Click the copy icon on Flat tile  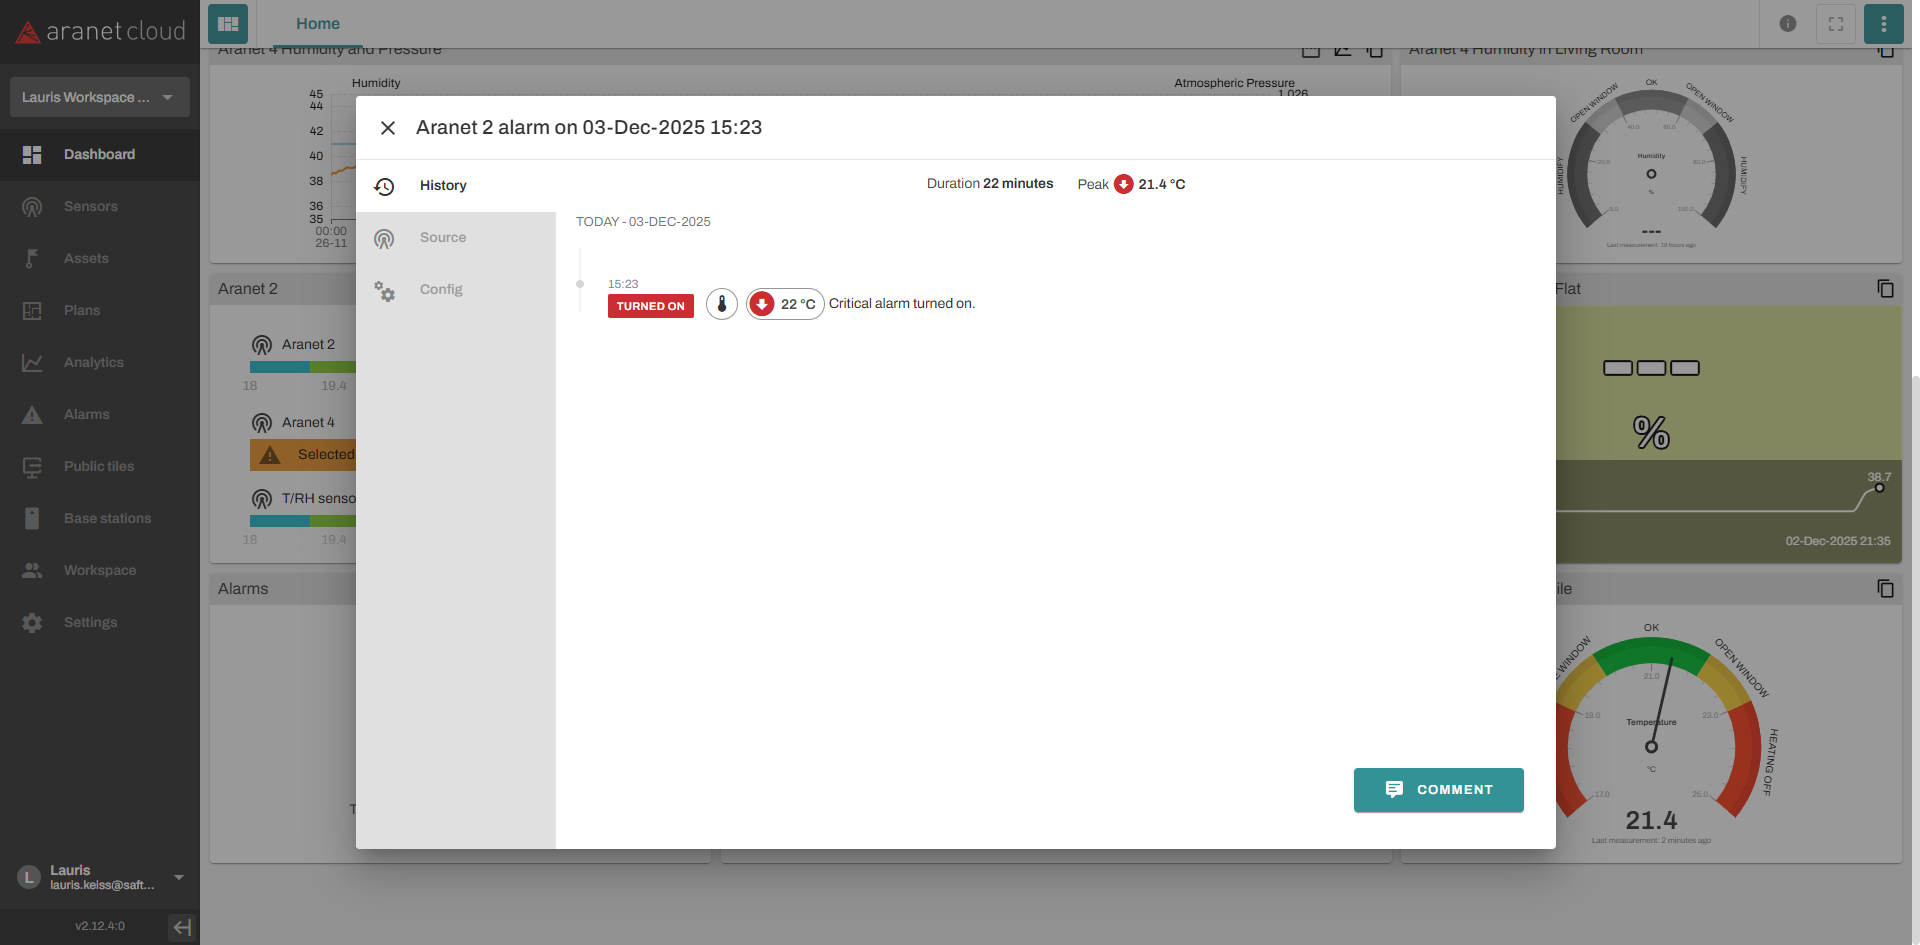[x=1885, y=289]
